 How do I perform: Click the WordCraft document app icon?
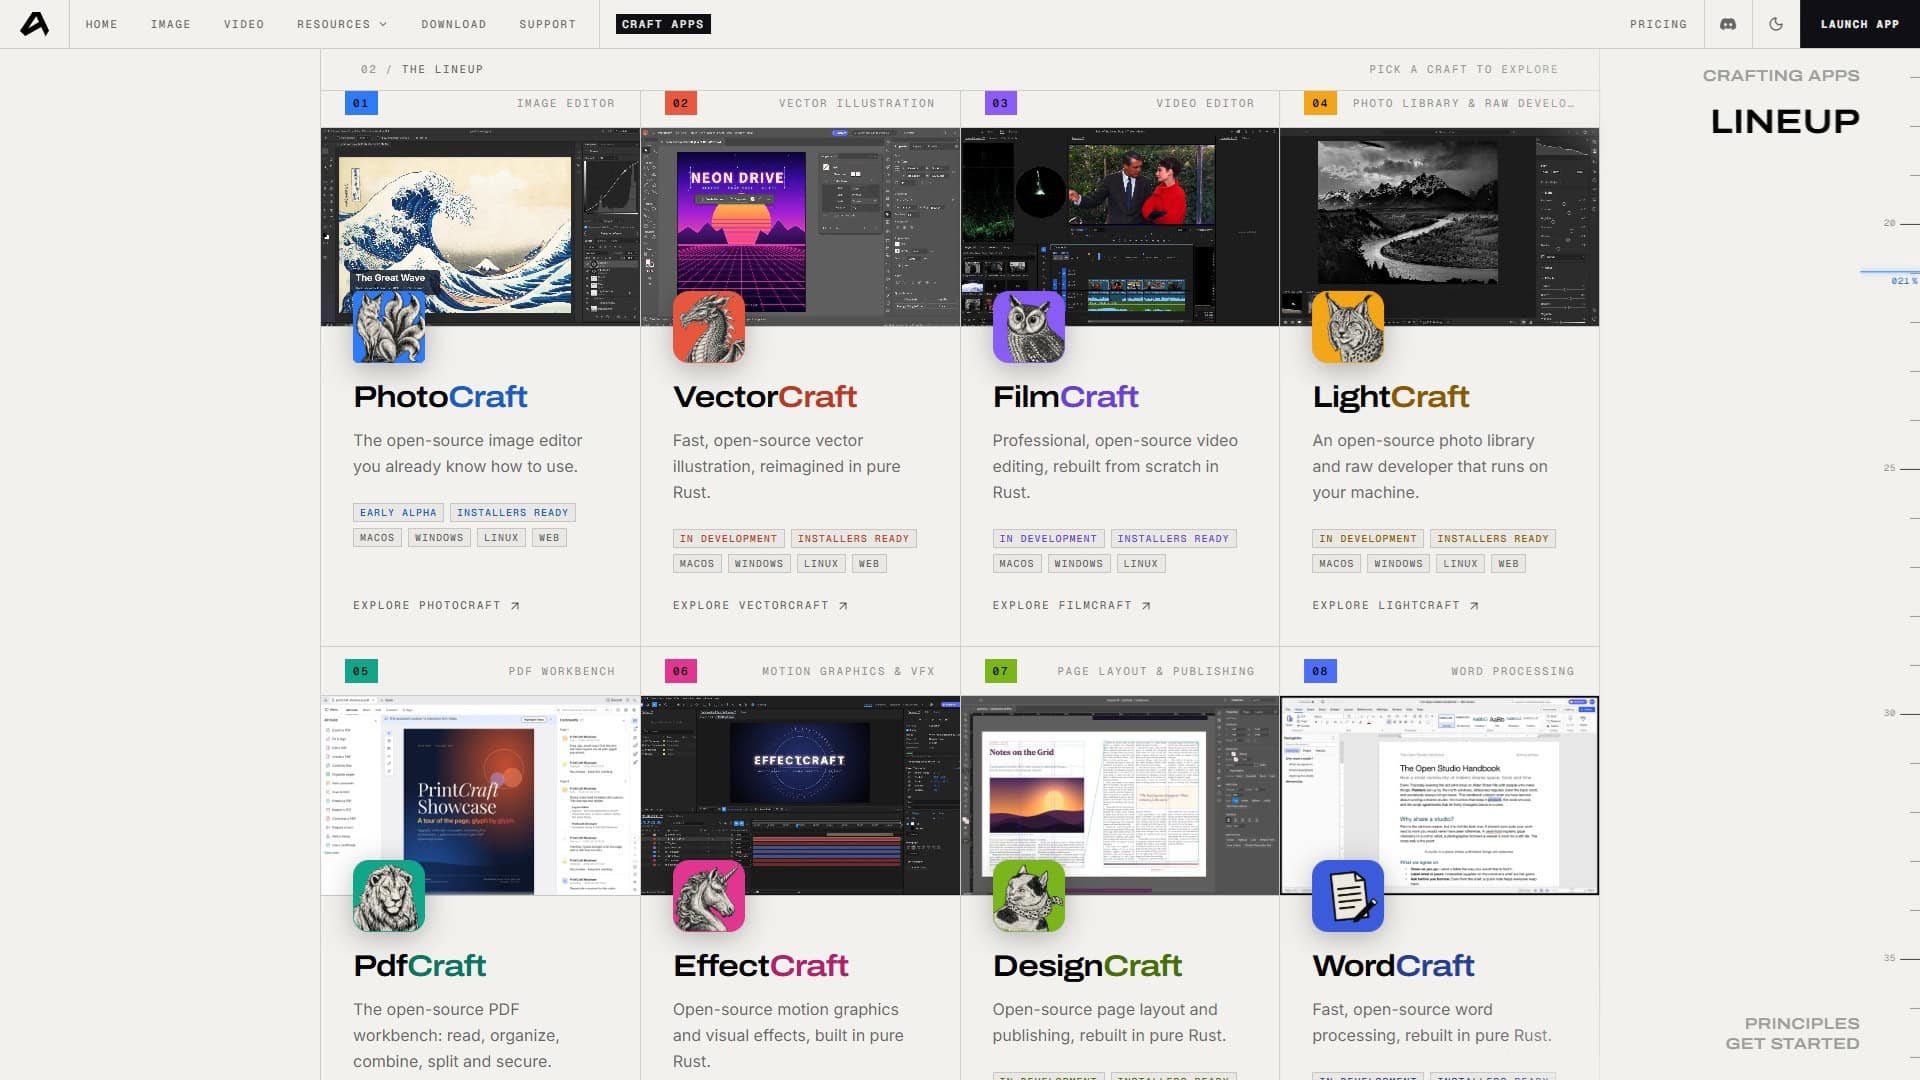tap(1348, 896)
